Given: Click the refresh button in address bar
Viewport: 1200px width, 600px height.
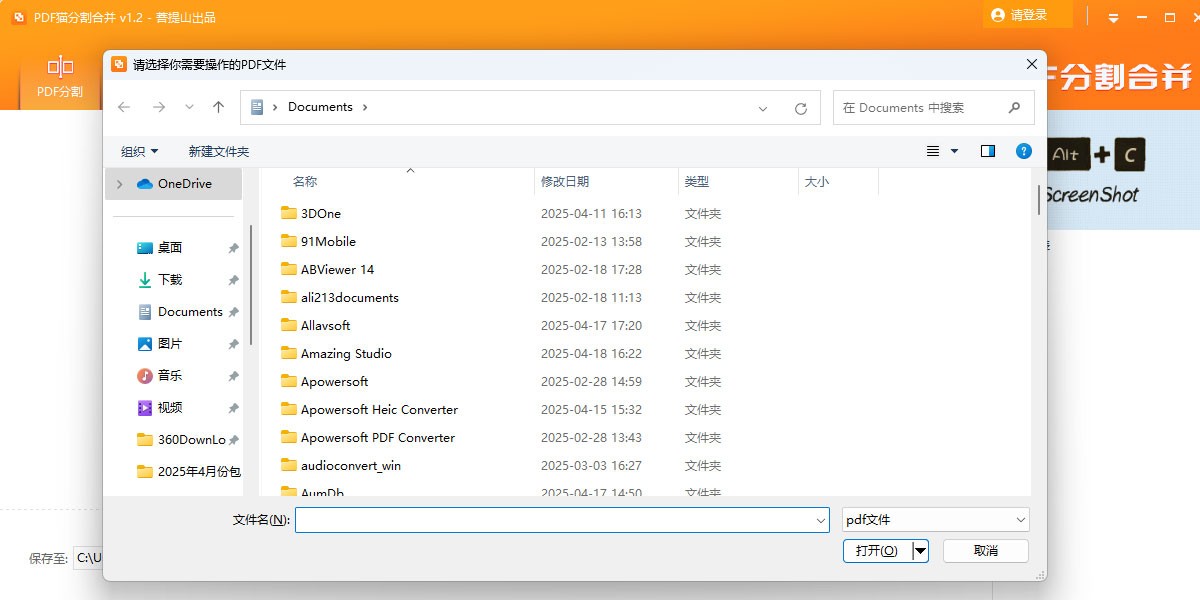Looking at the screenshot, I should point(800,108).
